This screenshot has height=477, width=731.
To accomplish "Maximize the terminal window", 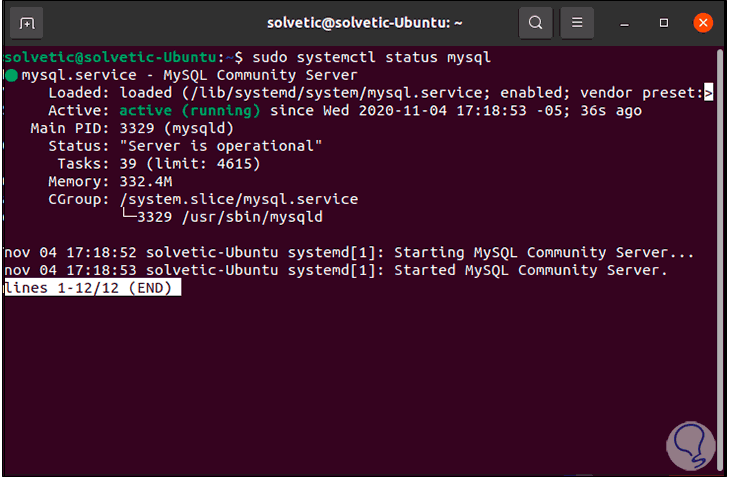I will click(x=664, y=22).
